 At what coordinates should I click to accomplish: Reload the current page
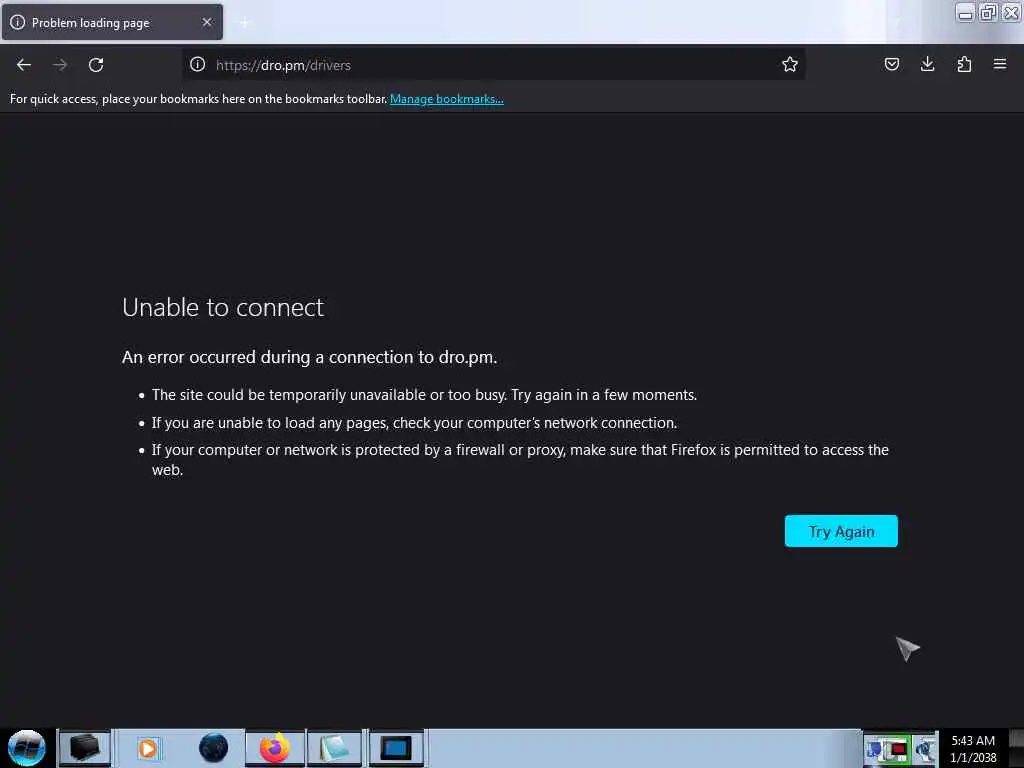96,65
